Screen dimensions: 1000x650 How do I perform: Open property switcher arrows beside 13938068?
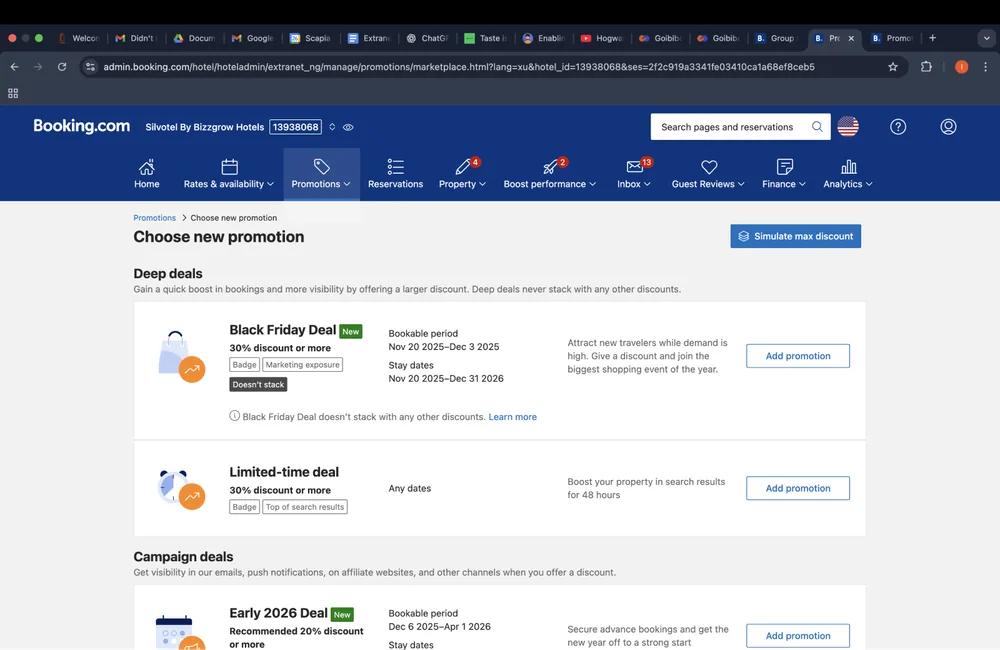(332, 127)
